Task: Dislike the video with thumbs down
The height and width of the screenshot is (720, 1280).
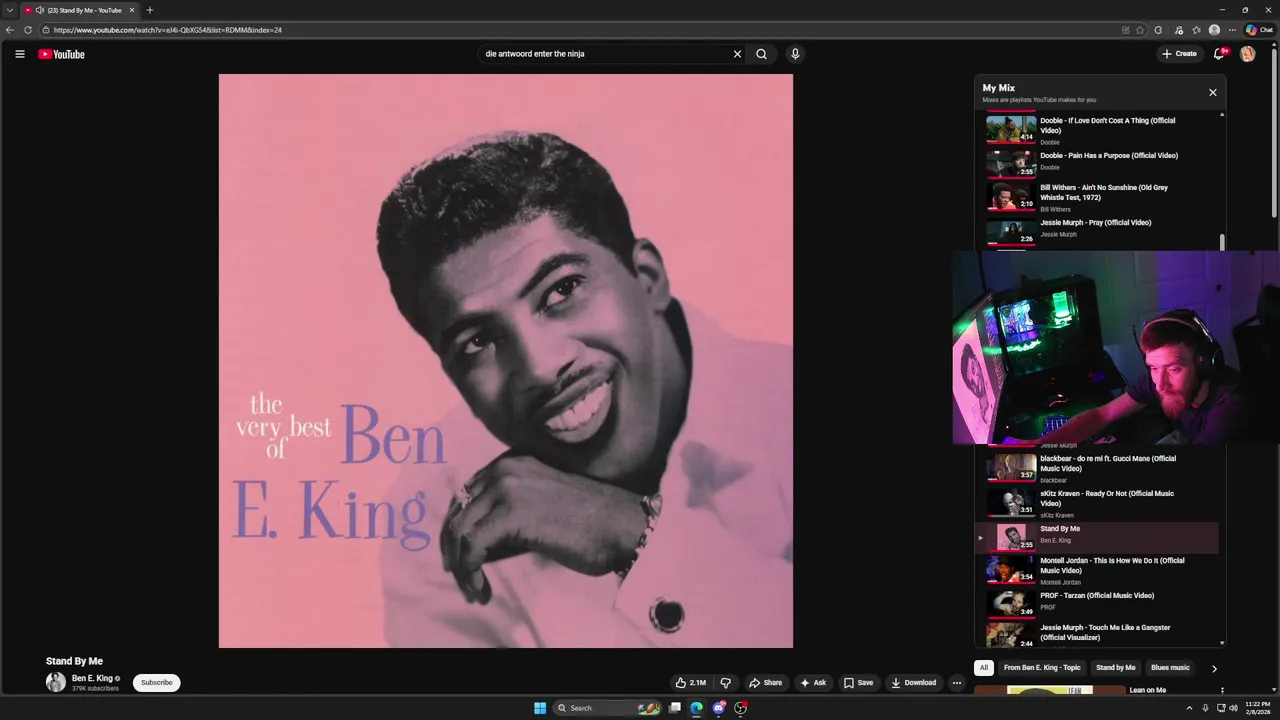Action: (726, 683)
